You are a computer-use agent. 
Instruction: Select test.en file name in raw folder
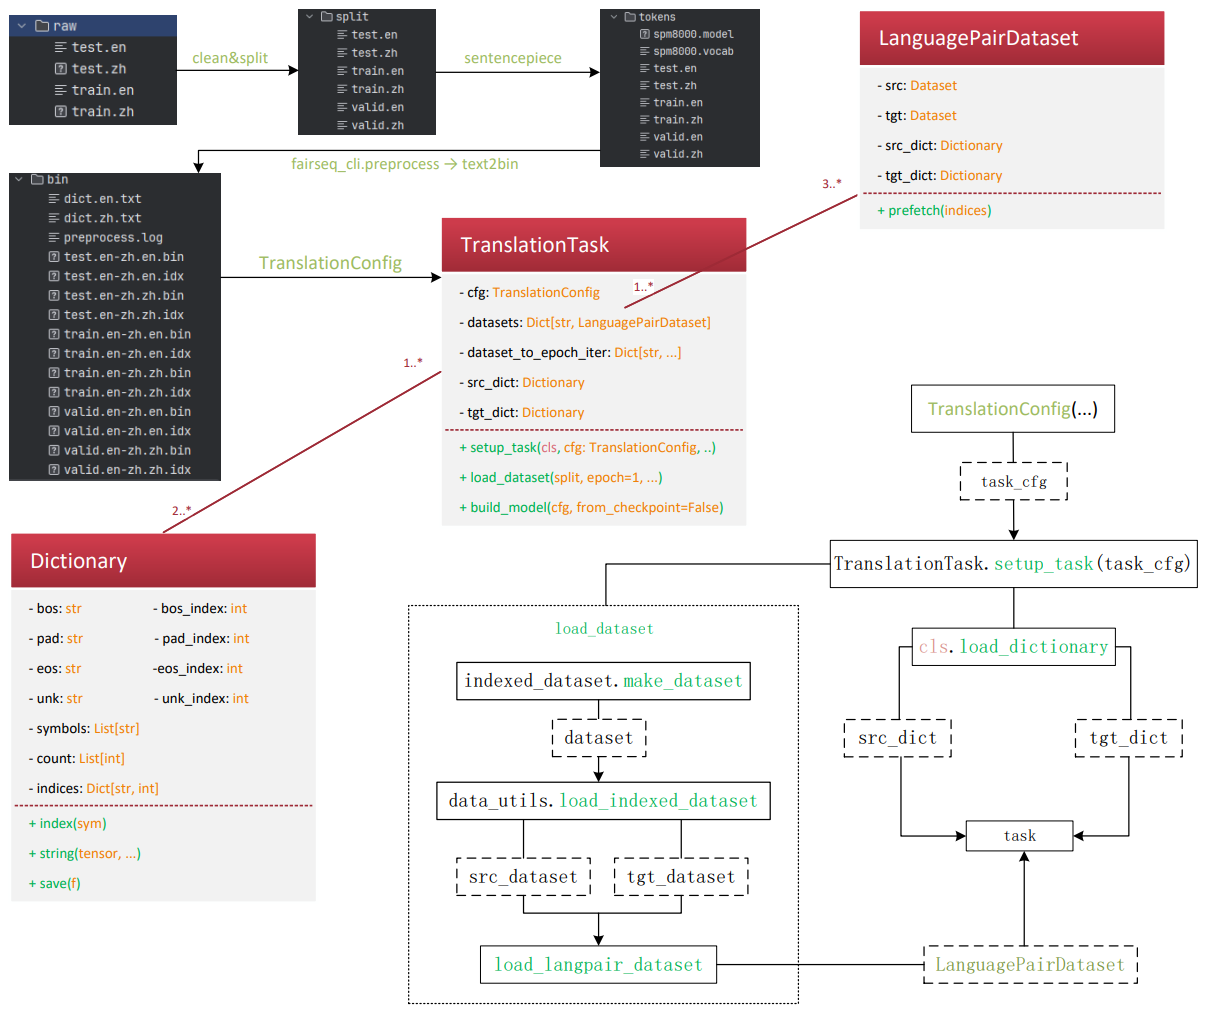point(99,47)
